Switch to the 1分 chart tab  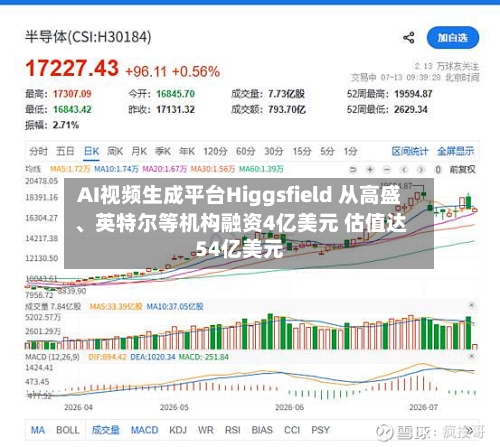click(x=350, y=151)
